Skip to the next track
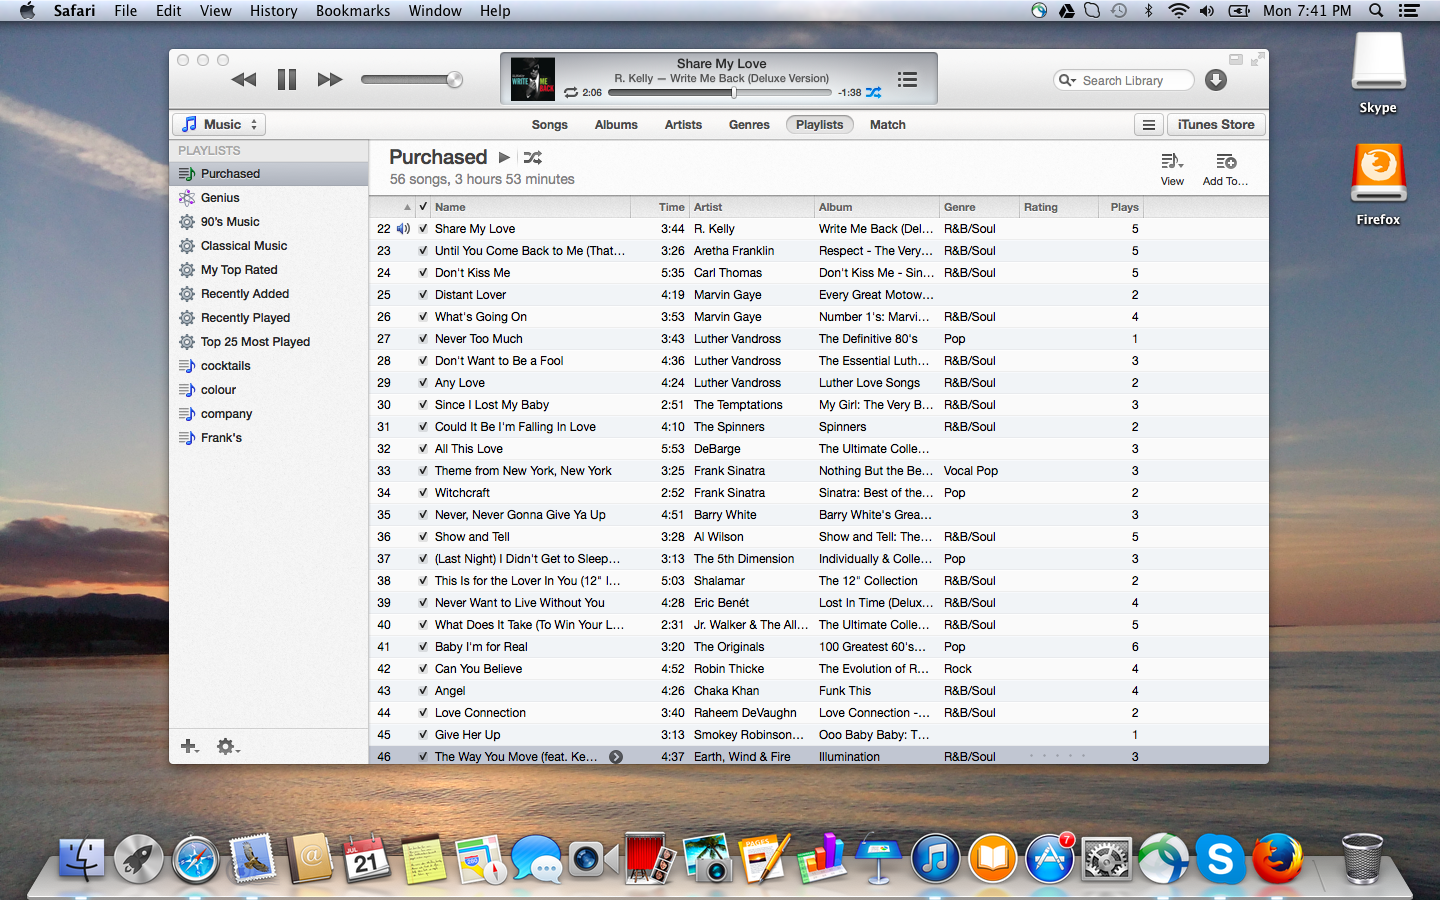The image size is (1440, 900). click(329, 80)
